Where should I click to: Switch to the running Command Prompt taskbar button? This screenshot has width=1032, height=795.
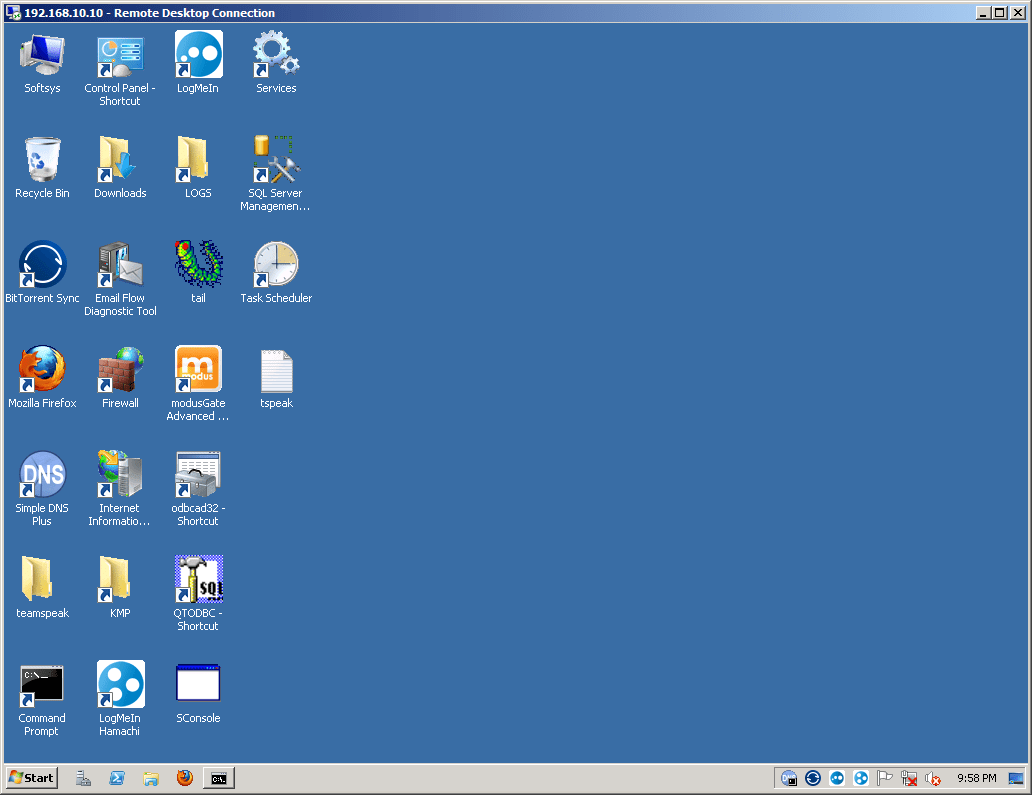(219, 779)
